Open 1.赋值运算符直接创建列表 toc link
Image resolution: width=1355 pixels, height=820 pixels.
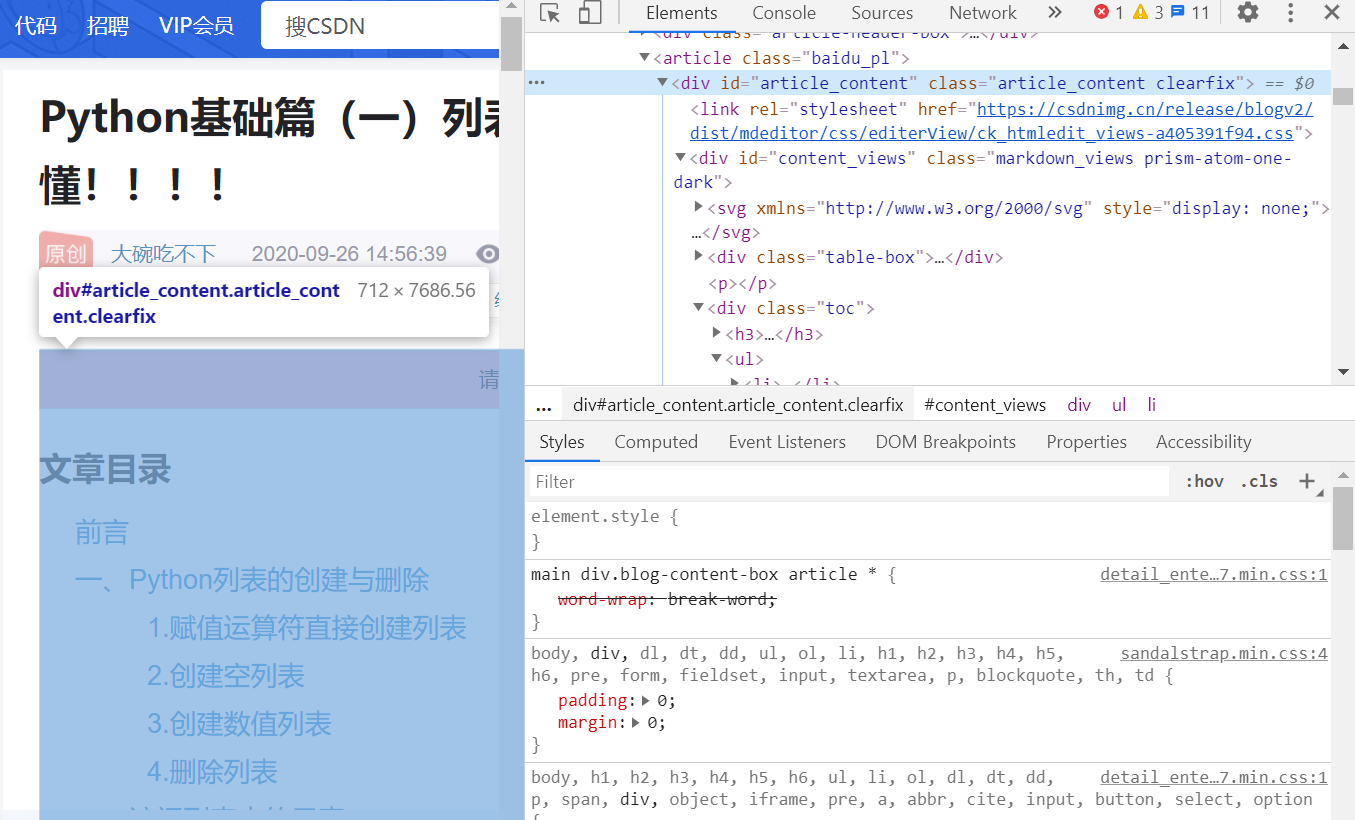click(307, 628)
